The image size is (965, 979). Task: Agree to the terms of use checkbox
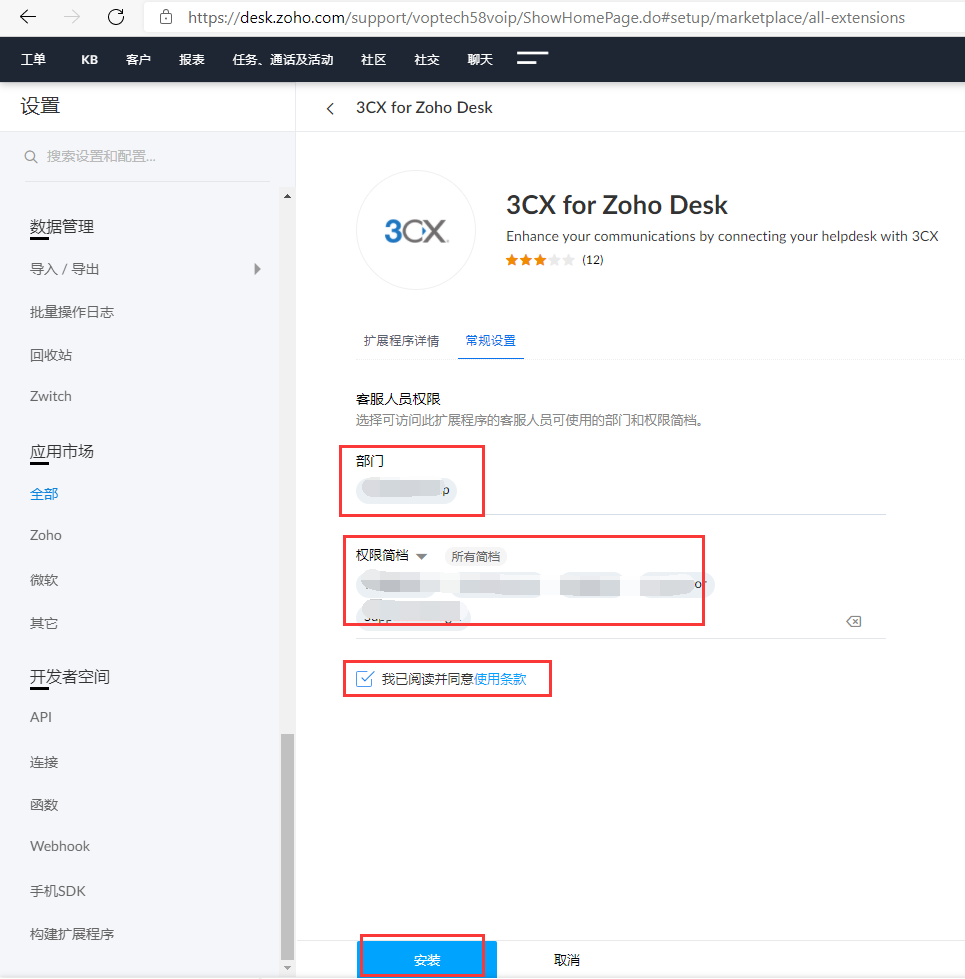pyautogui.click(x=365, y=679)
